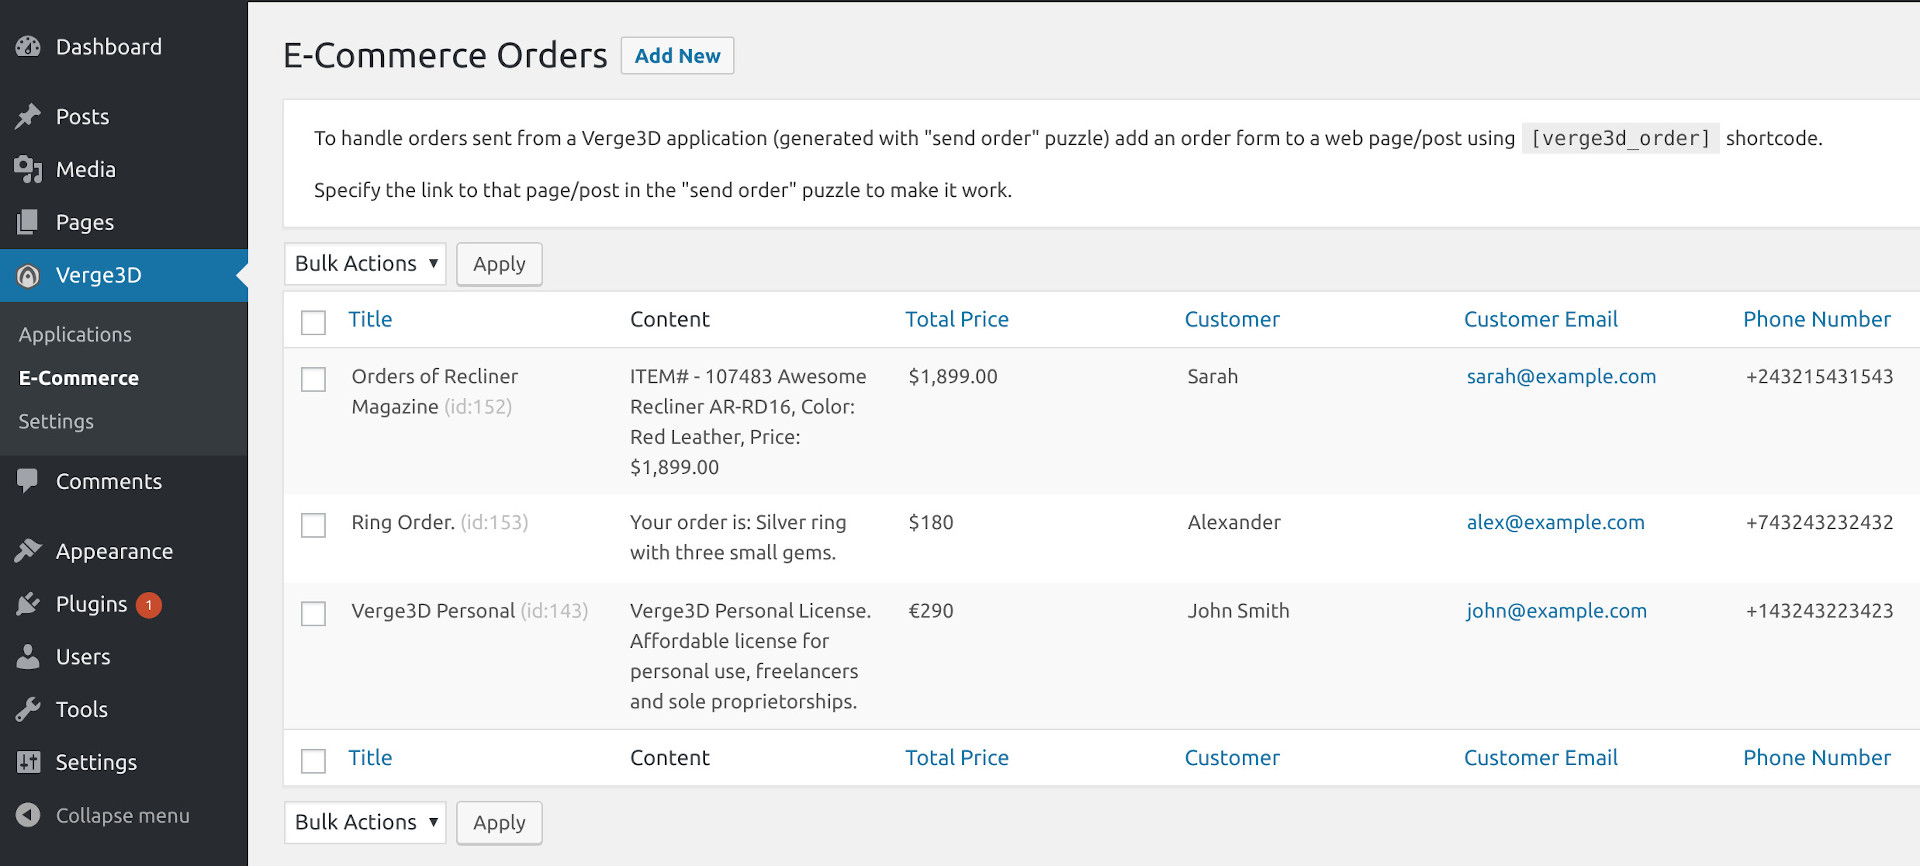Click the Verge3D logo icon
The width and height of the screenshot is (1920, 866).
[28, 276]
